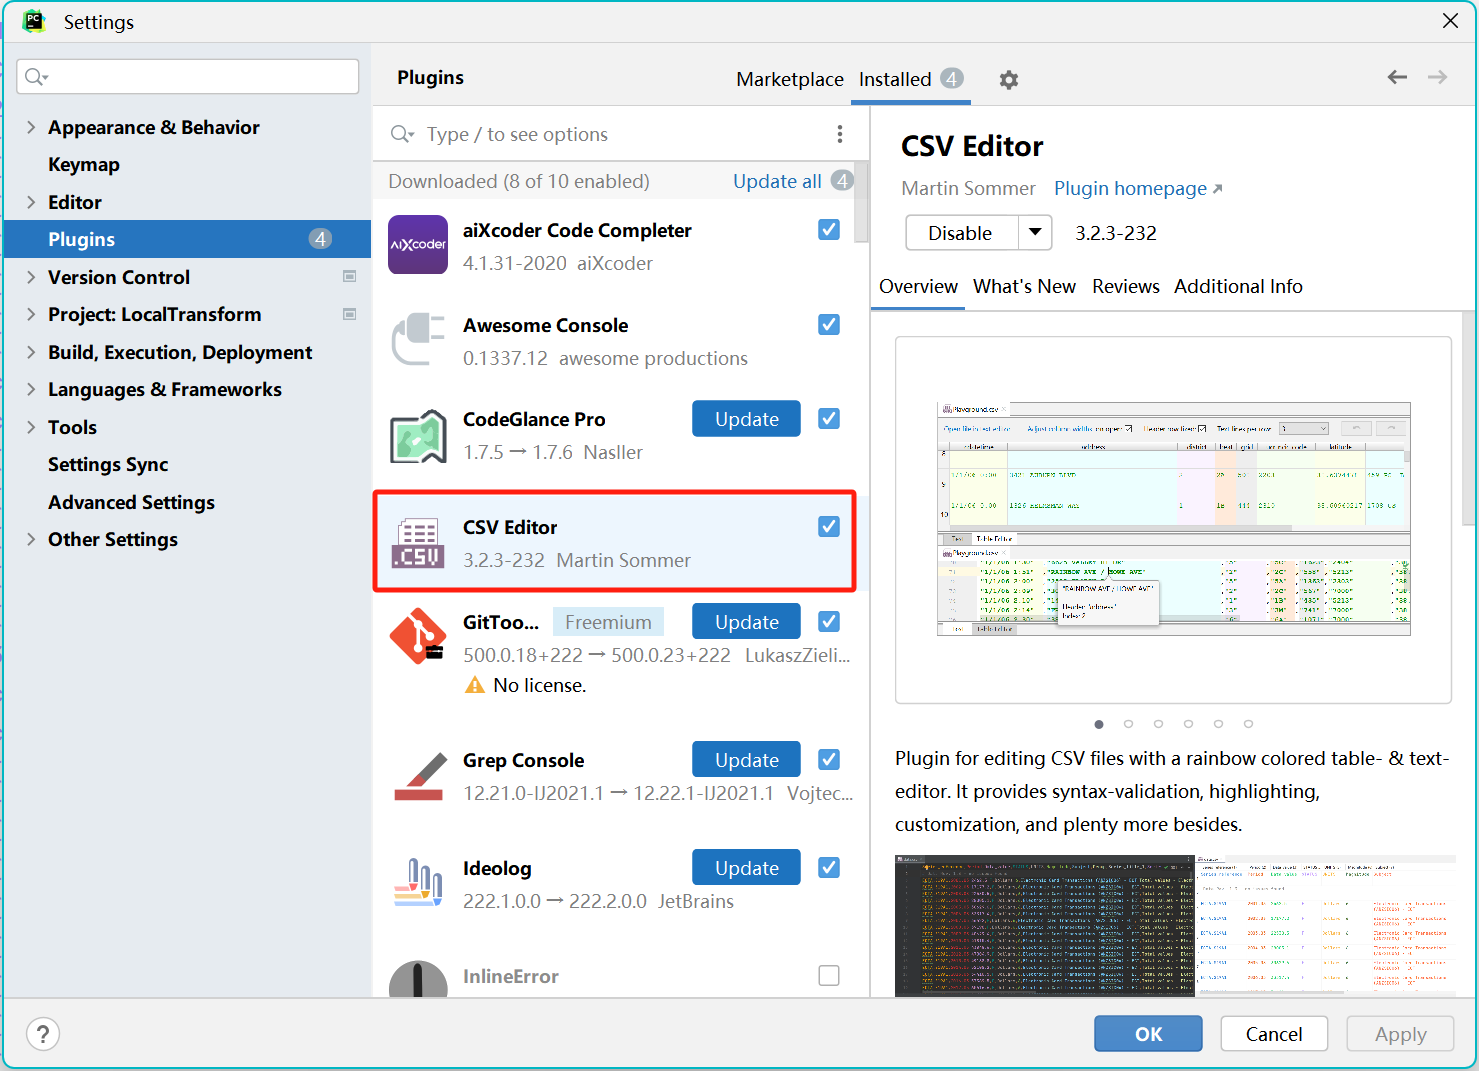Open the help question mark button
Viewport: 1479px width, 1071px height.
(43, 1034)
